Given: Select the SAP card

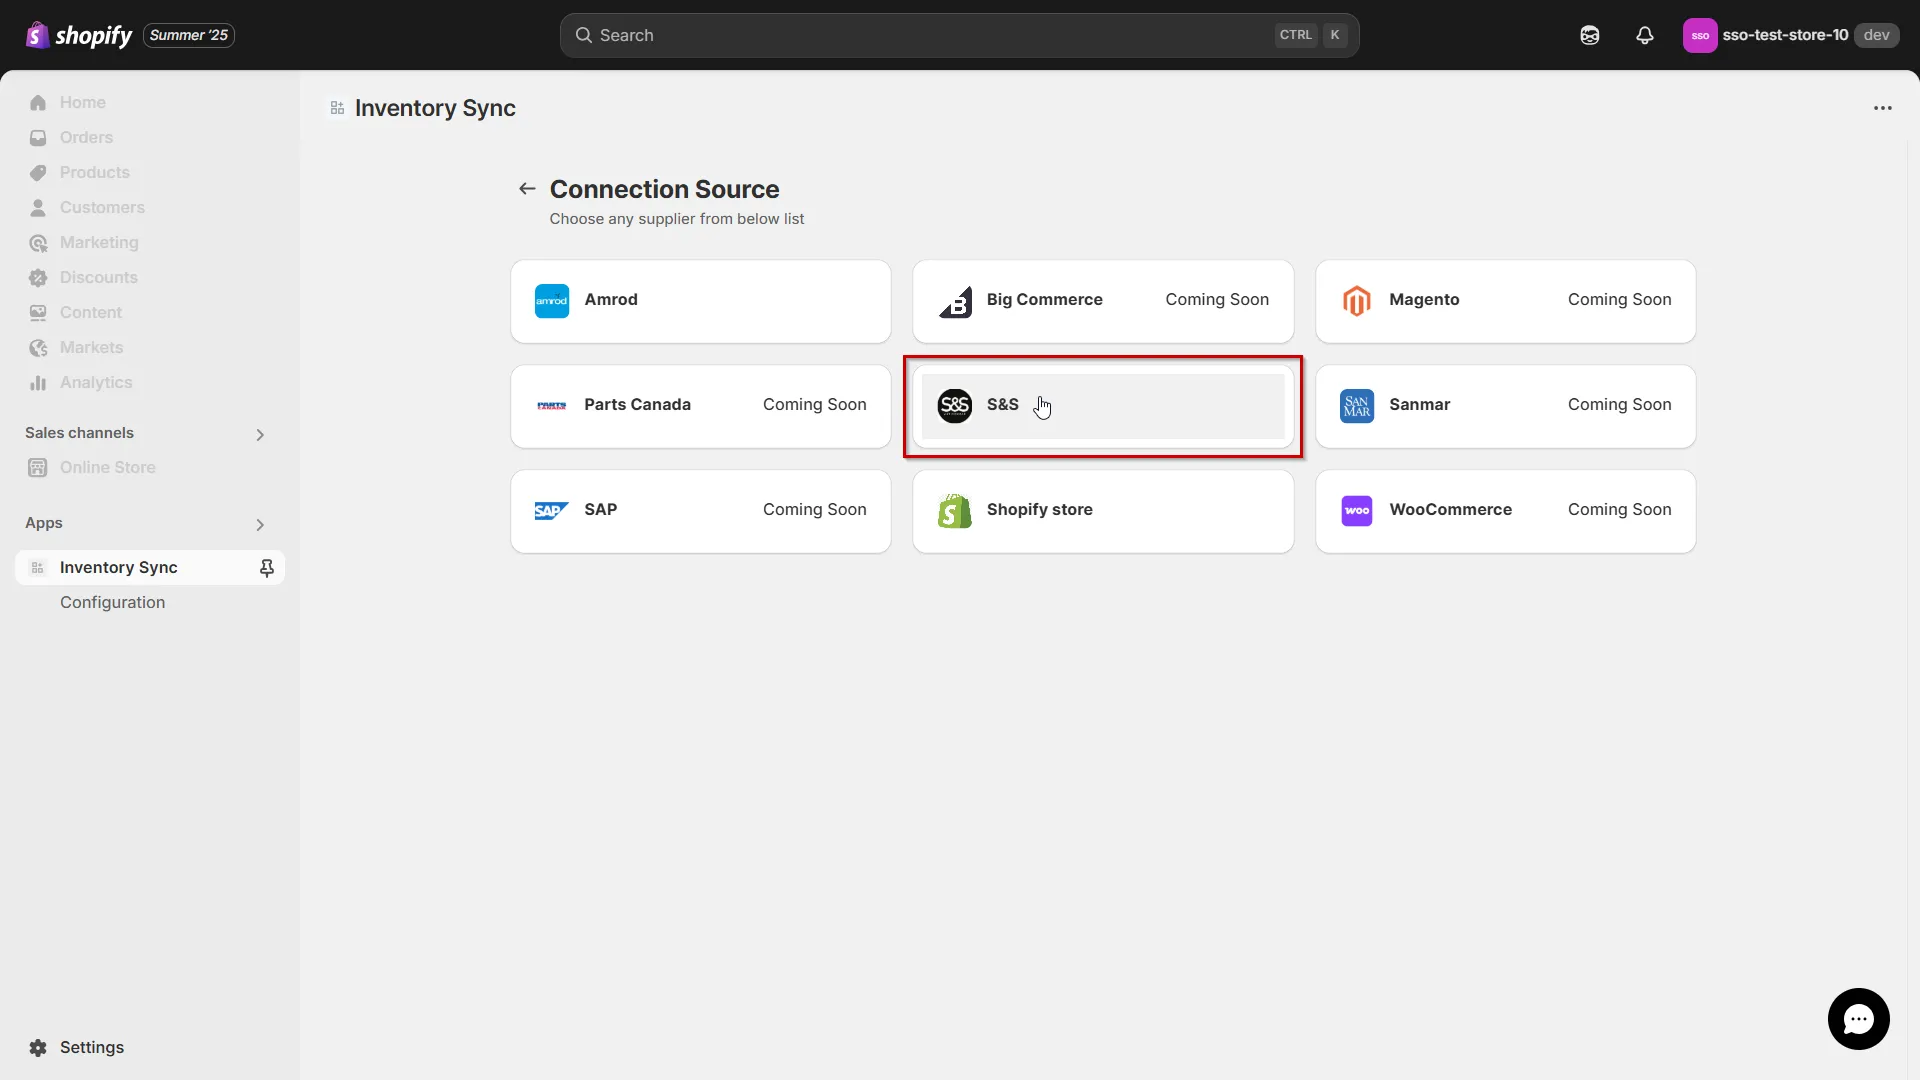Looking at the screenshot, I should point(700,511).
